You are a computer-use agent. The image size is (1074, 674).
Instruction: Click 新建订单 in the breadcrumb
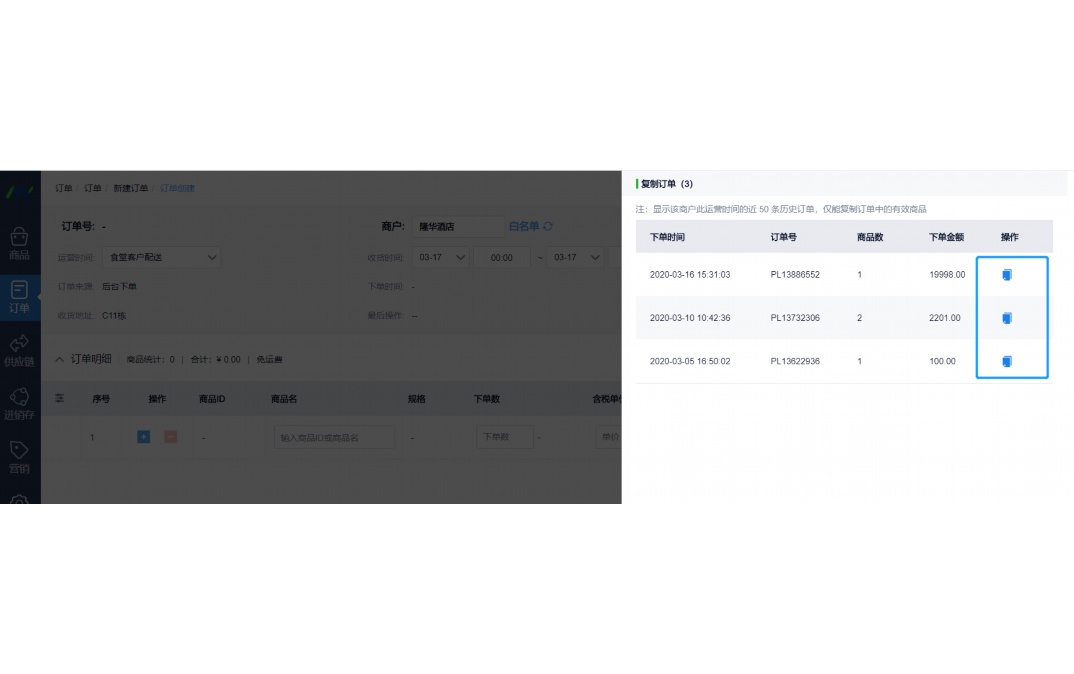tap(130, 188)
